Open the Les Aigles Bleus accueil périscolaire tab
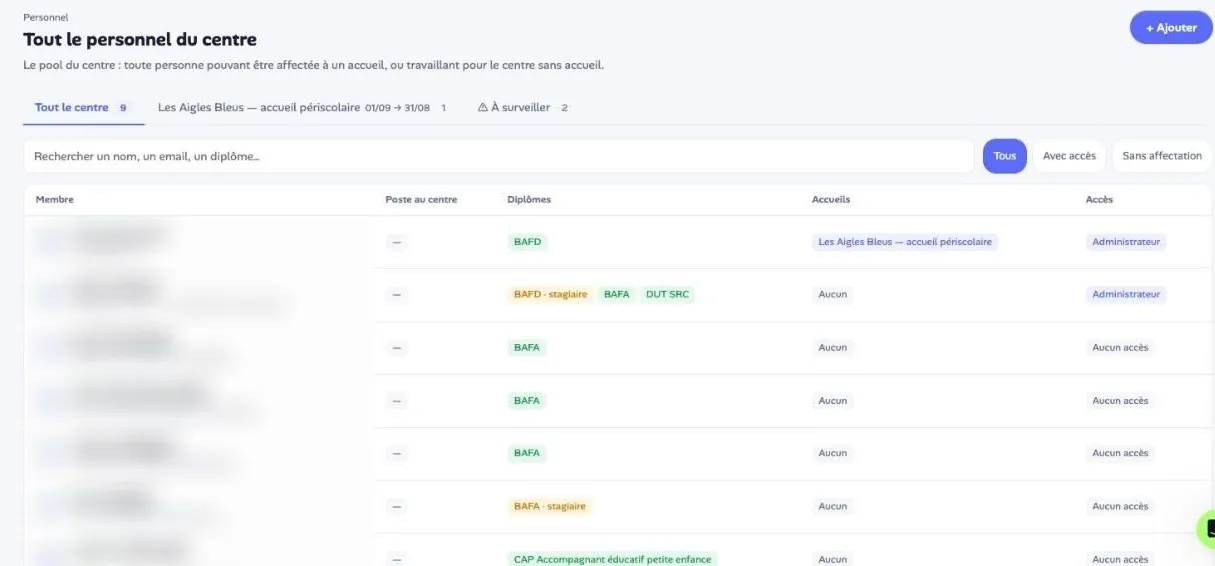This screenshot has width=1215, height=566. [302, 107]
